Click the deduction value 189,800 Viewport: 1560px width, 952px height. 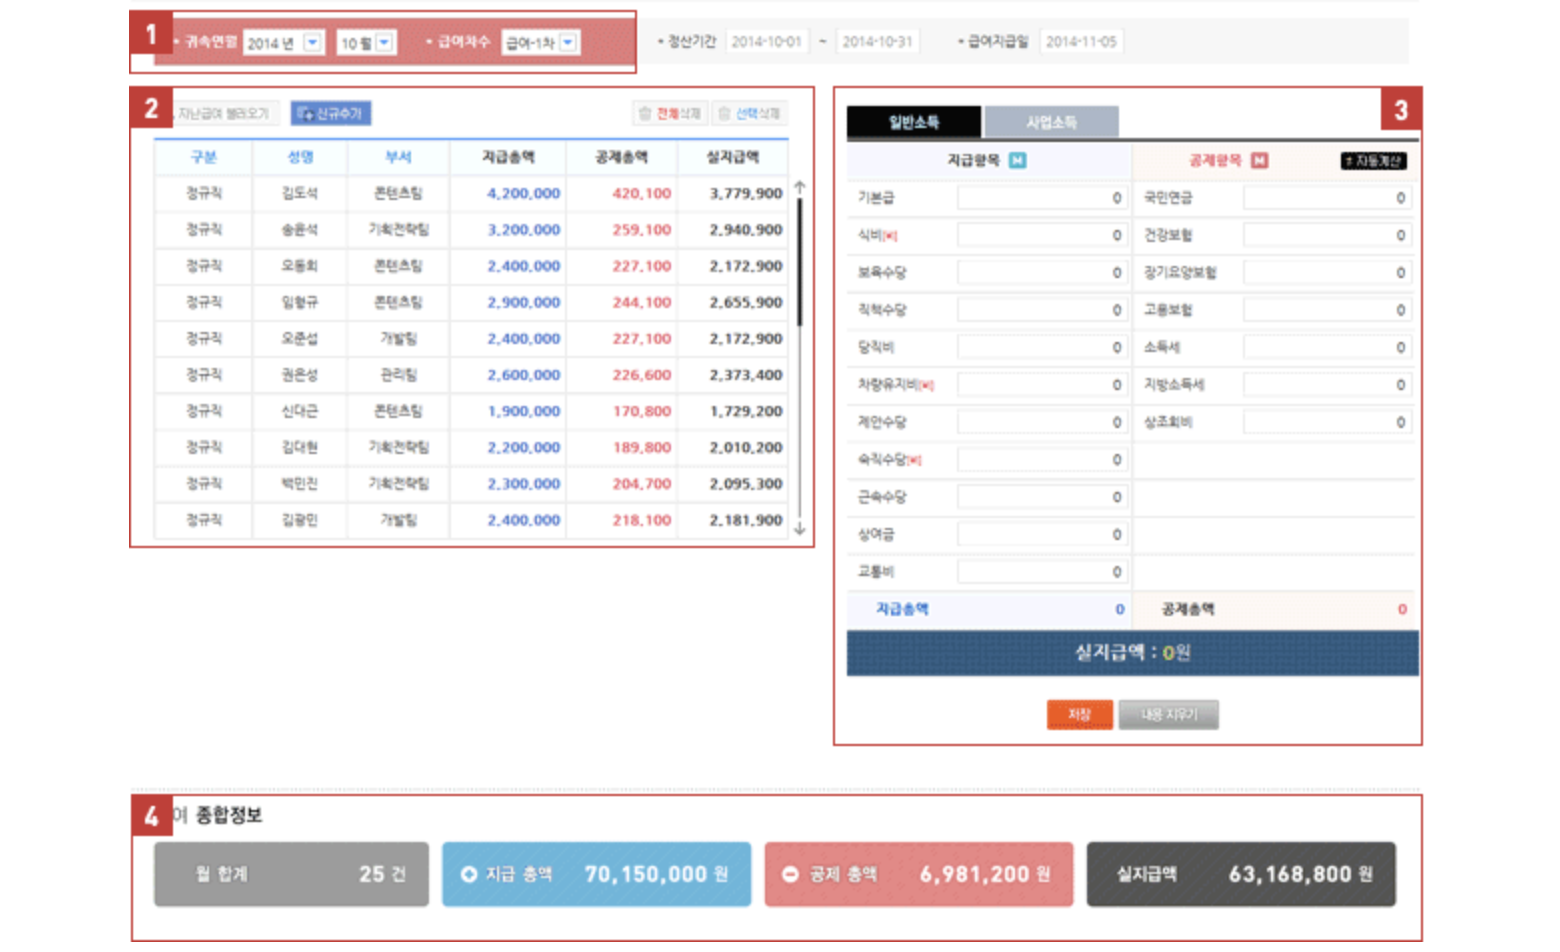(641, 447)
